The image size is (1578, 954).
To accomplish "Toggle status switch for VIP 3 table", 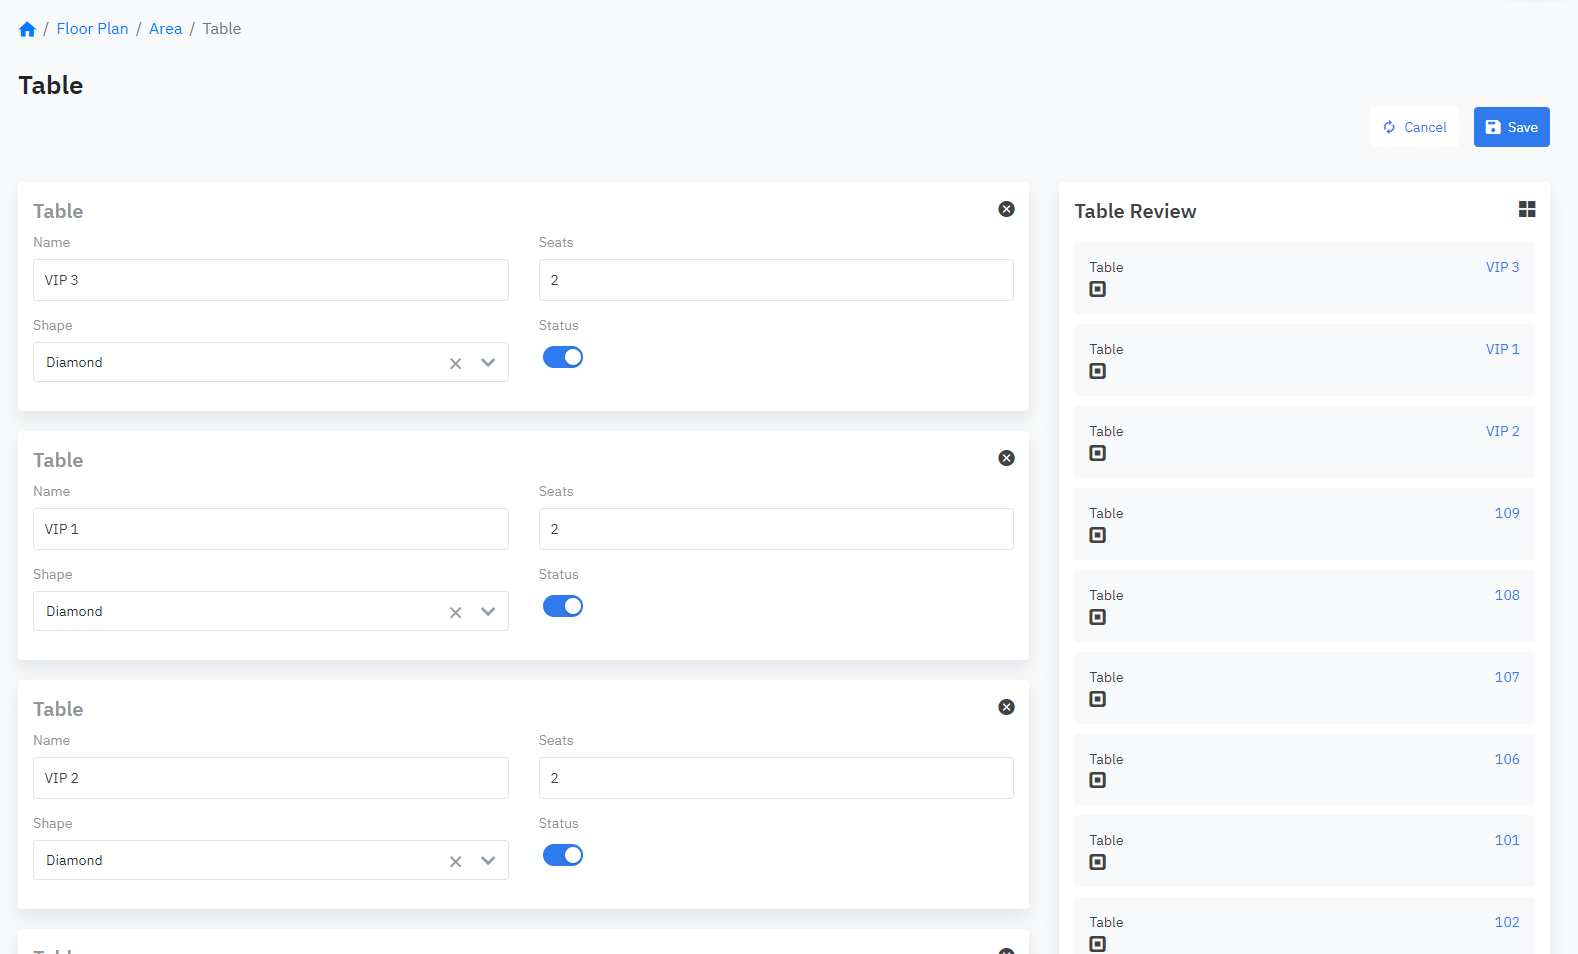I will click(x=562, y=357).
